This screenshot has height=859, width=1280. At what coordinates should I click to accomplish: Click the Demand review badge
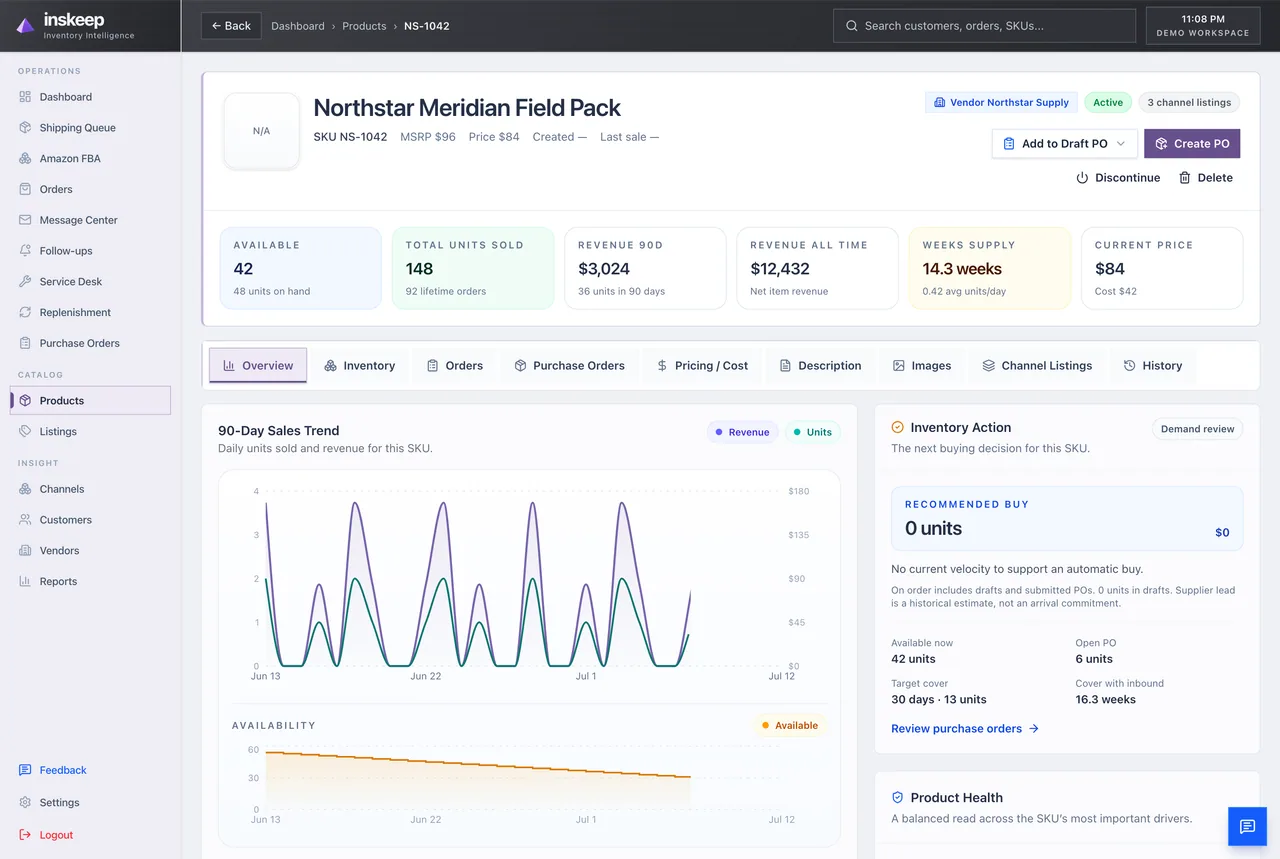click(x=1197, y=429)
